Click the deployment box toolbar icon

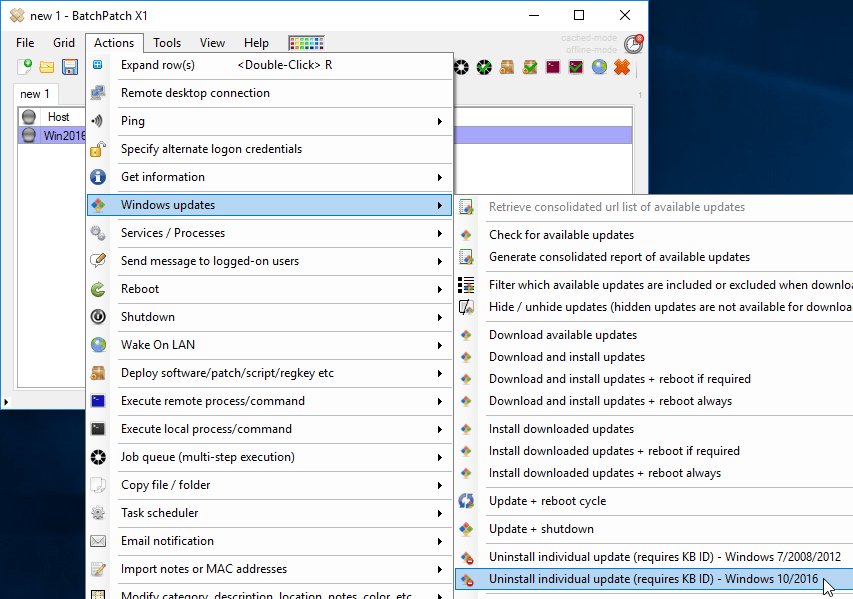click(507, 67)
